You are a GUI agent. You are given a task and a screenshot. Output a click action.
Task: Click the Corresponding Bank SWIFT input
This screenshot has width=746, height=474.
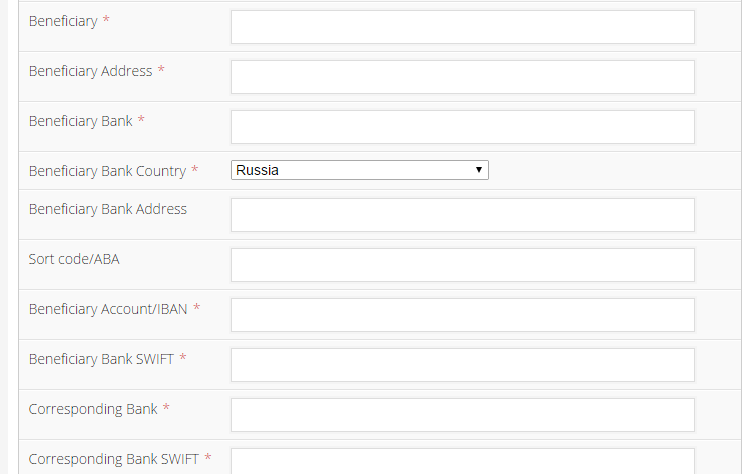pyautogui.click(x=462, y=462)
